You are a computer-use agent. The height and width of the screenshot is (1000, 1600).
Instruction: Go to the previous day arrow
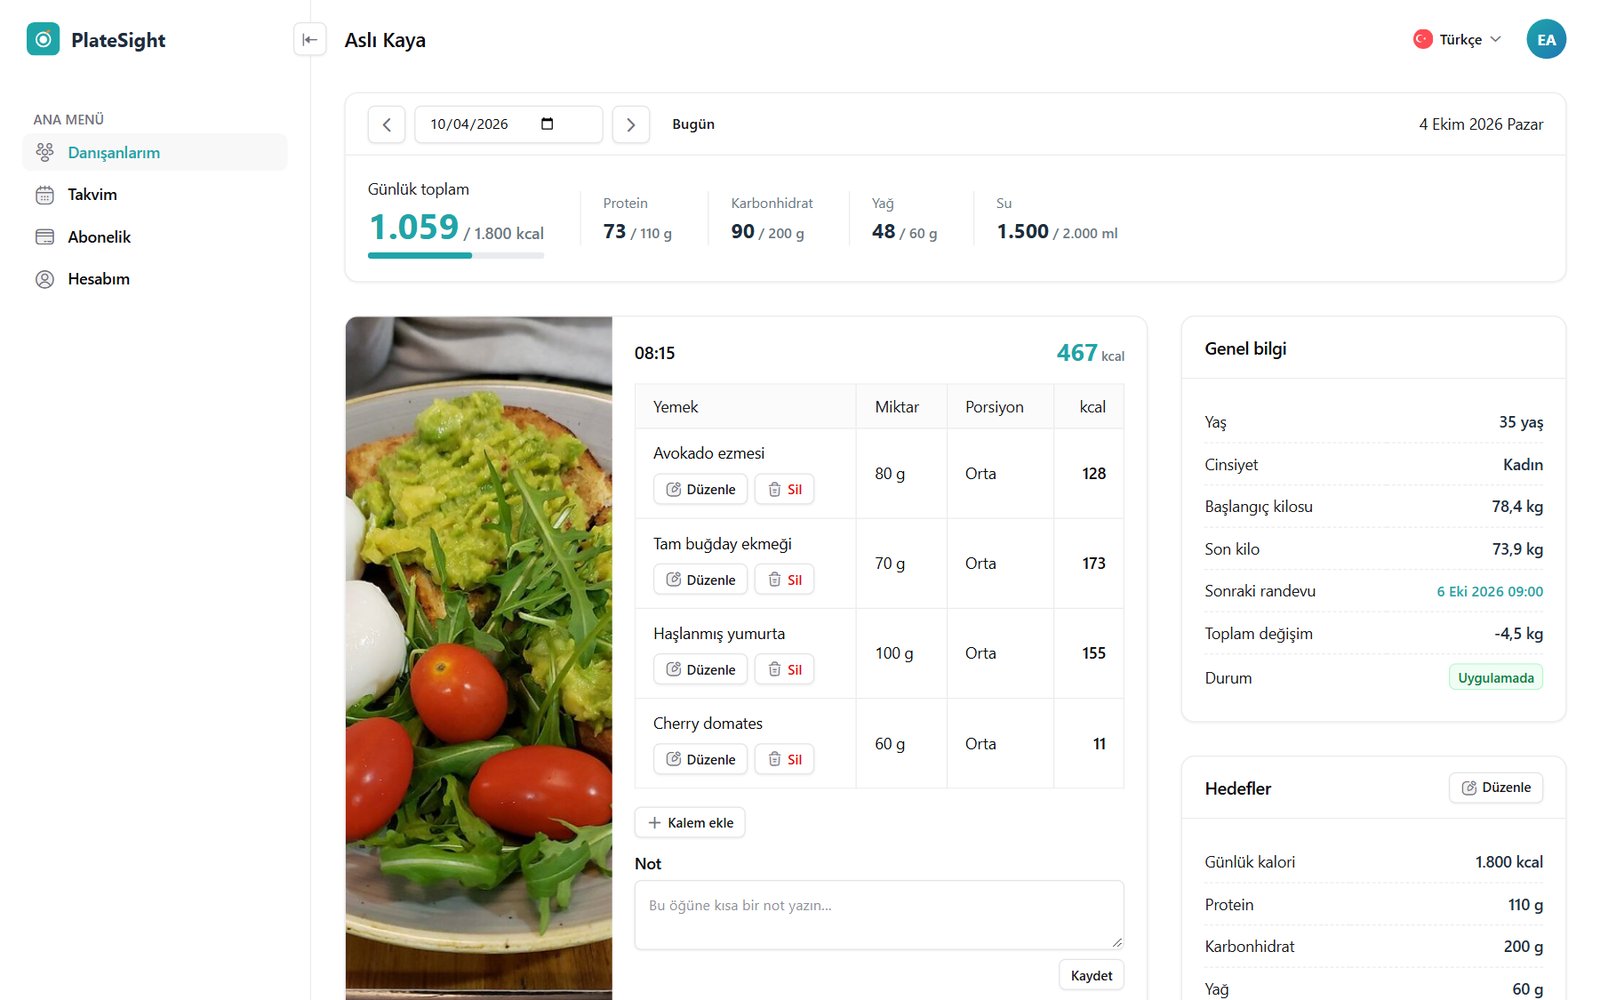(386, 125)
